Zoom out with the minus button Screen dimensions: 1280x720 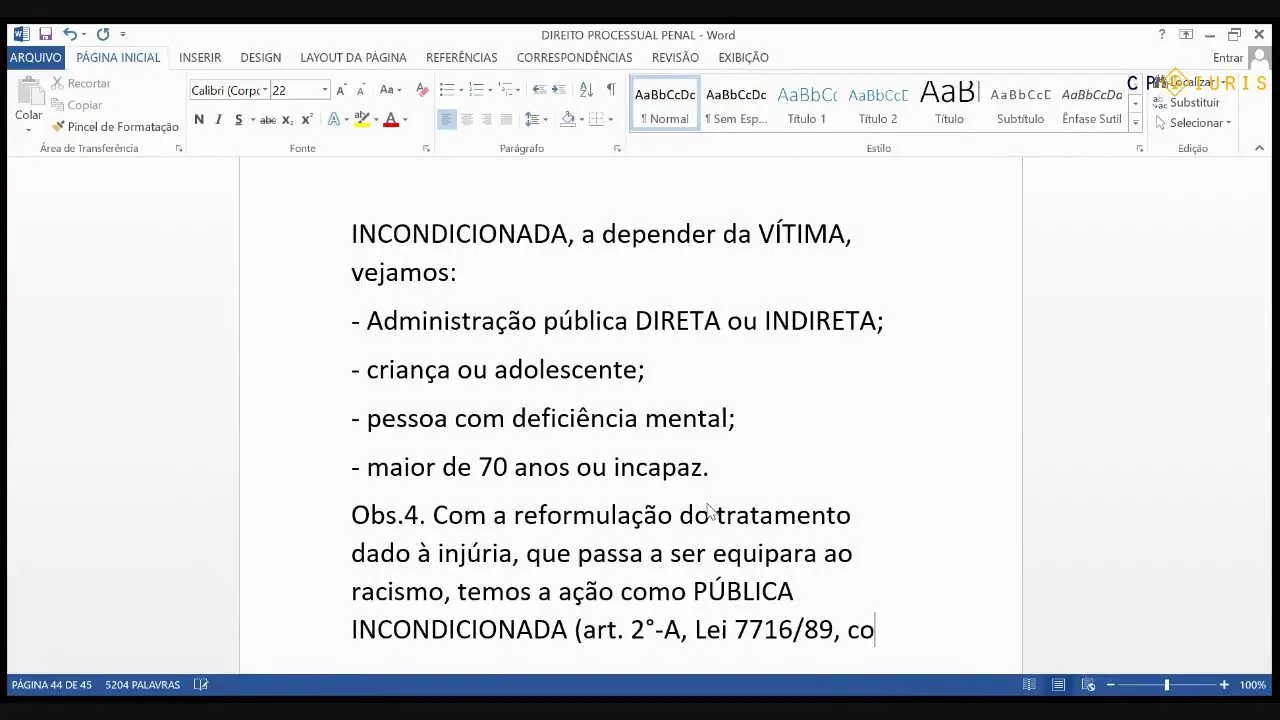(x=1110, y=685)
